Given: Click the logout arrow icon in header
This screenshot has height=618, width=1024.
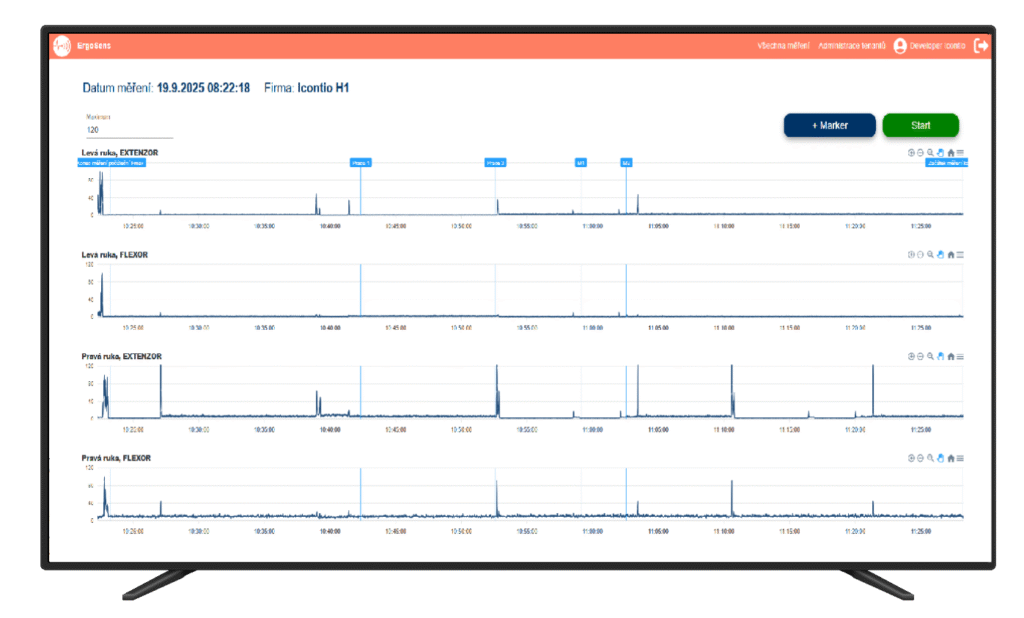Looking at the screenshot, I should 981,45.
